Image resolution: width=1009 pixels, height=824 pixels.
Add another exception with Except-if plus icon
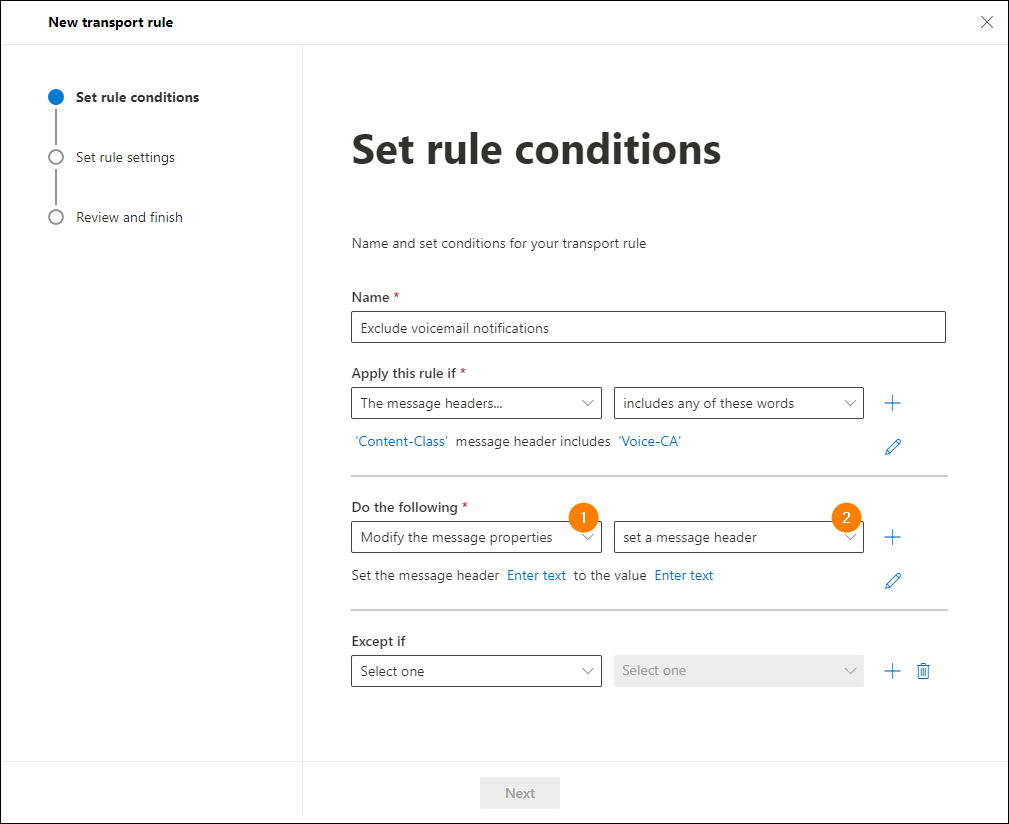893,671
